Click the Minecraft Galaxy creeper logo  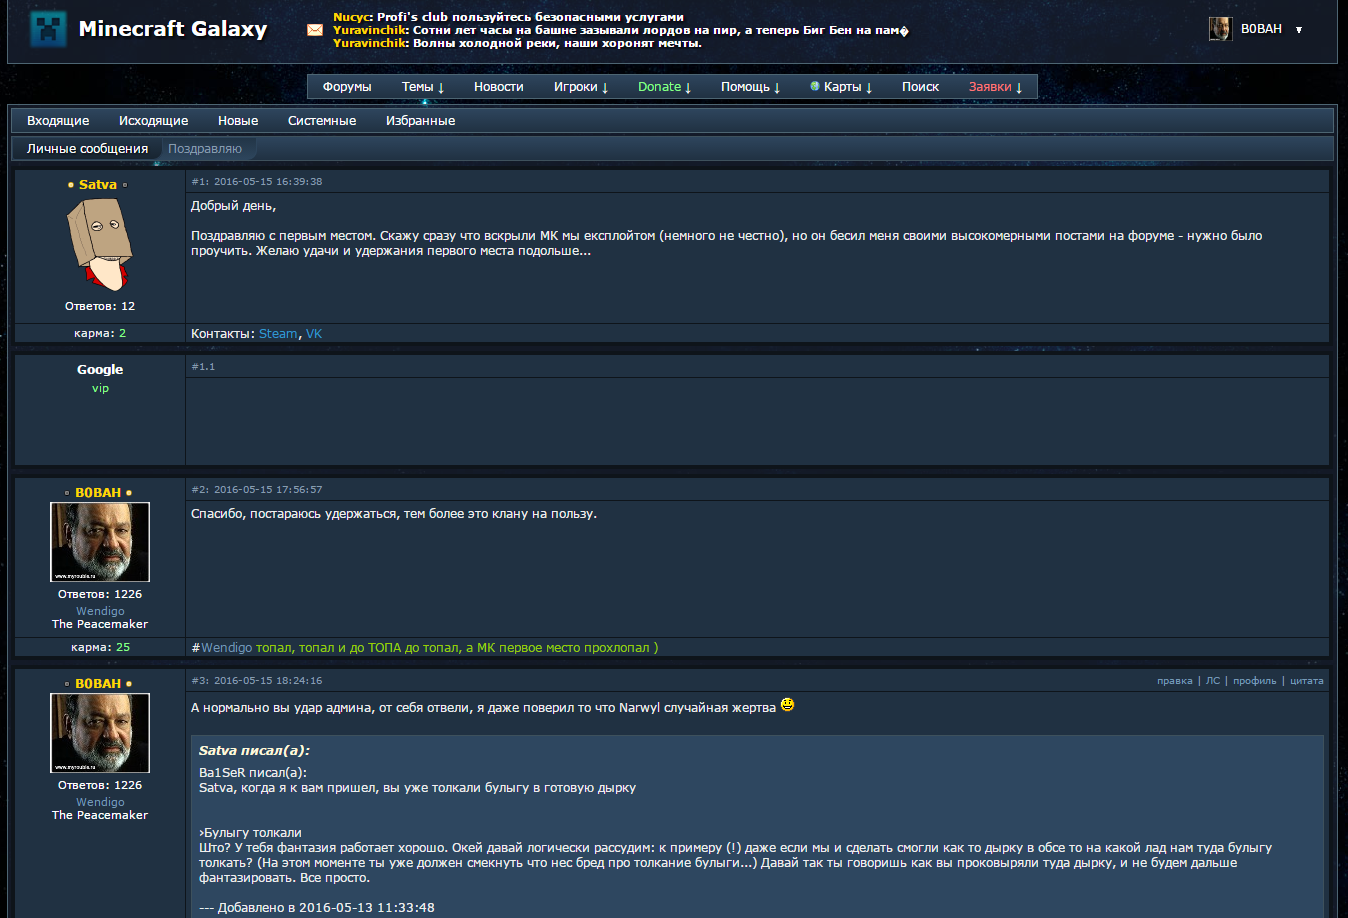[x=47, y=29]
